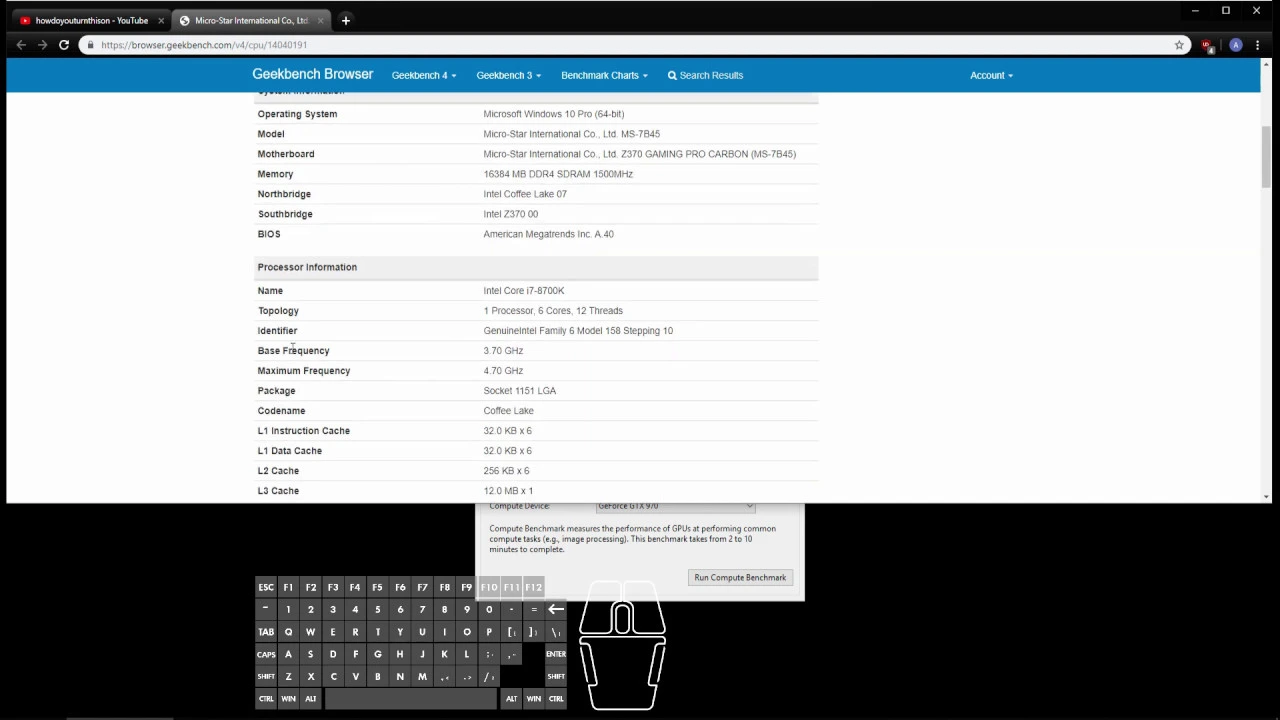This screenshot has width=1280, height=720.
Task: Click 'Micro-Star International Co., Ltd. MS-7B45' model value
Action: 571,134
